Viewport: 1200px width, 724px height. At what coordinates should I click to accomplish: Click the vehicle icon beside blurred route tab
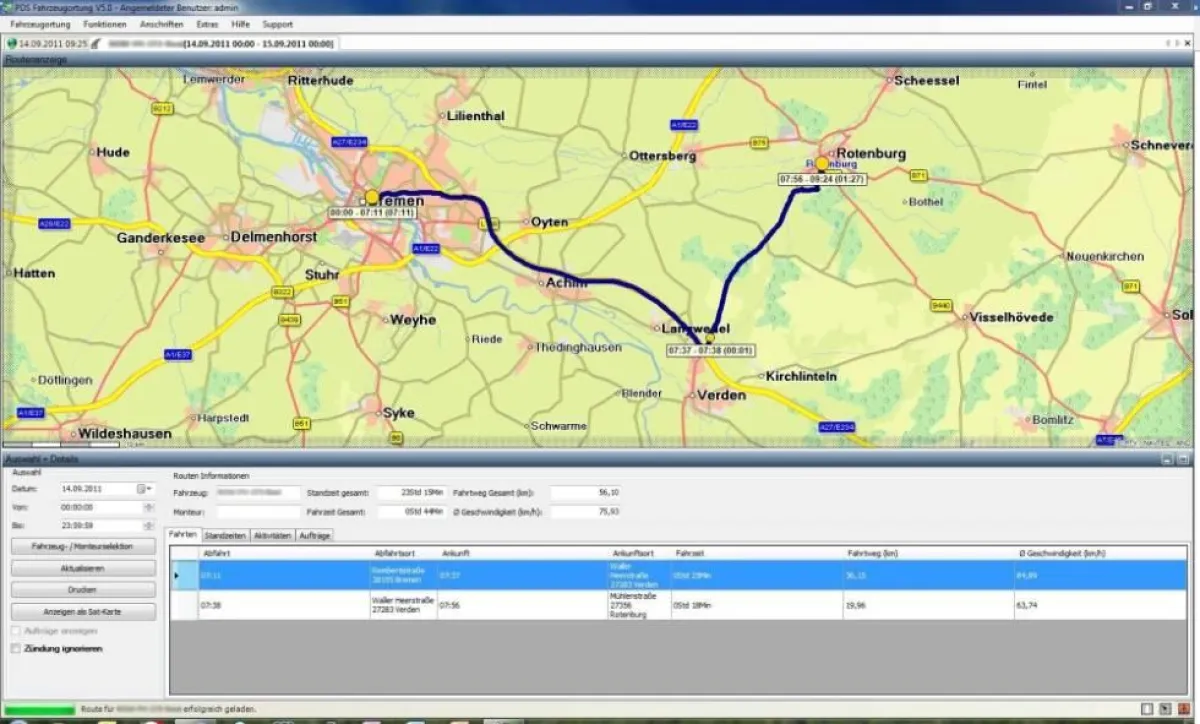tap(95, 44)
